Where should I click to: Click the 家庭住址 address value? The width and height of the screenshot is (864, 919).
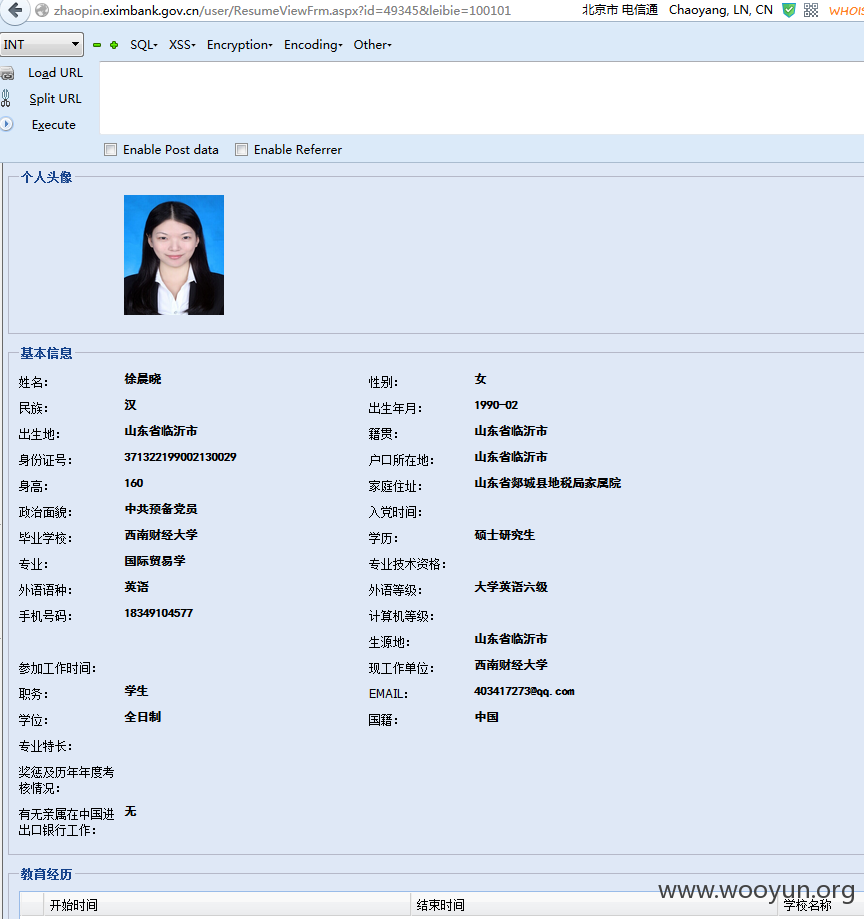pos(547,483)
